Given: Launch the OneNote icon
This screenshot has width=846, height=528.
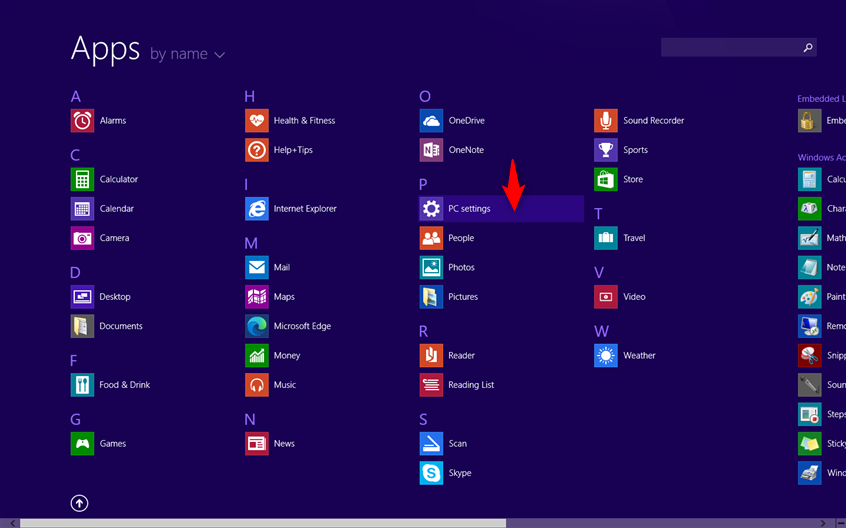Looking at the screenshot, I should click(x=431, y=150).
